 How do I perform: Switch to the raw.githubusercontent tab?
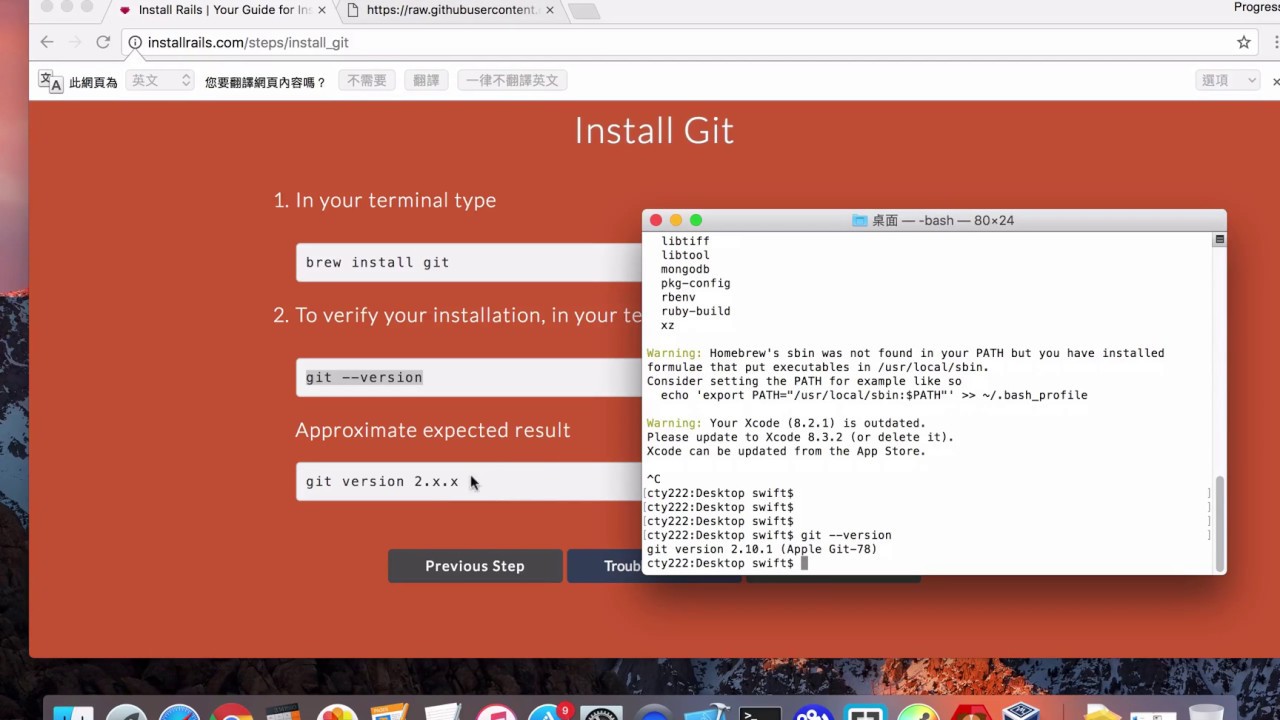(450, 10)
